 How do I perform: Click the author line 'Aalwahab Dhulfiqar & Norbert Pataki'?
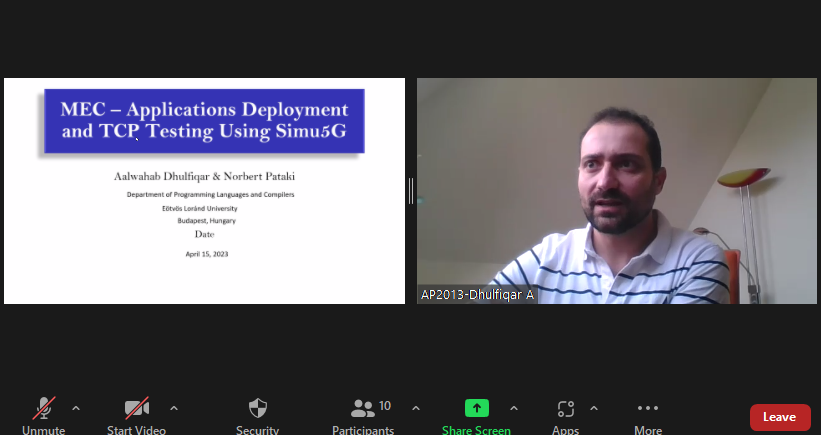click(204, 176)
